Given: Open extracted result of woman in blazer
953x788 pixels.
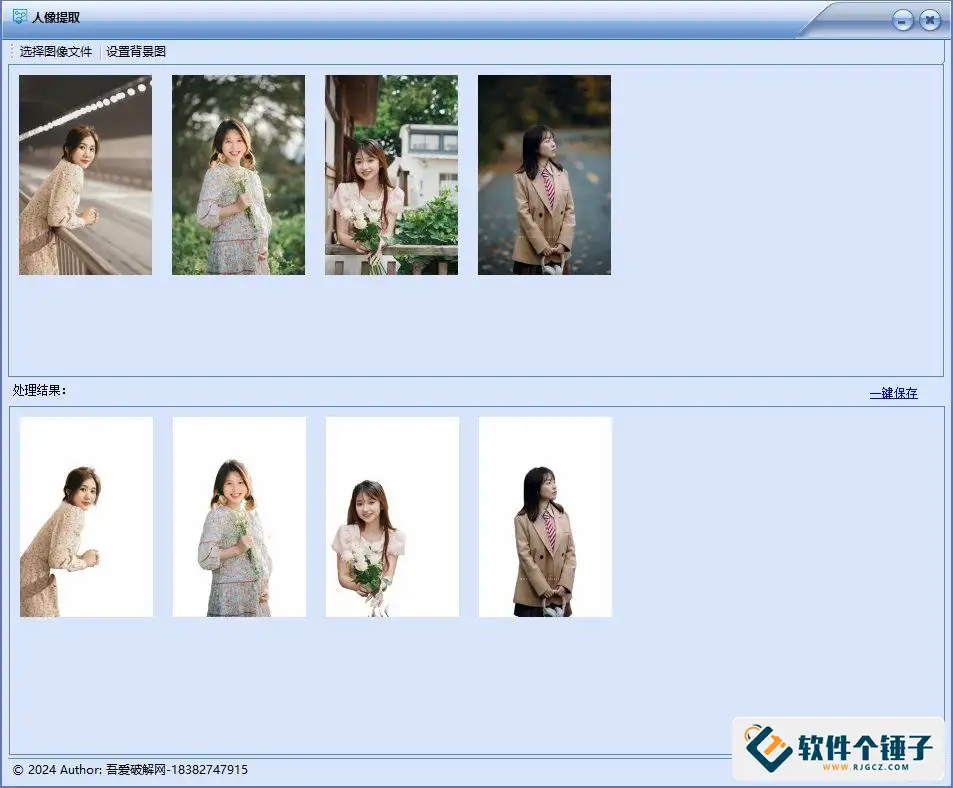Looking at the screenshot, I should point(545,517).
